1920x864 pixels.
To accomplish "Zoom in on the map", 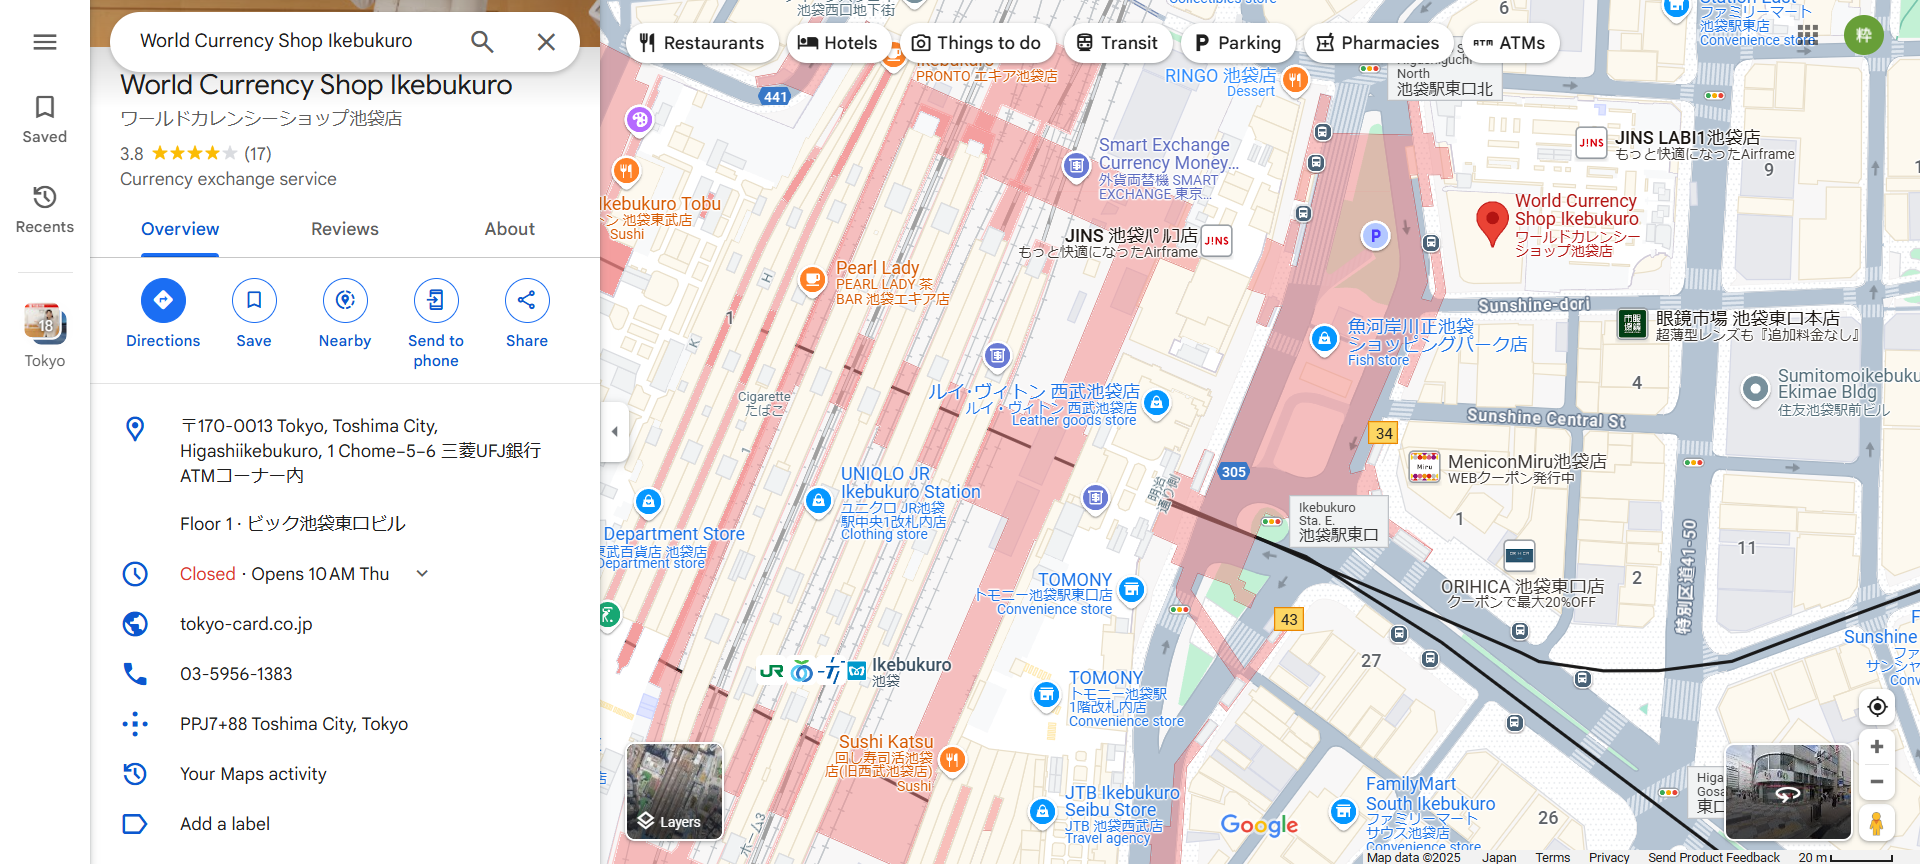I will [1877, 747].
